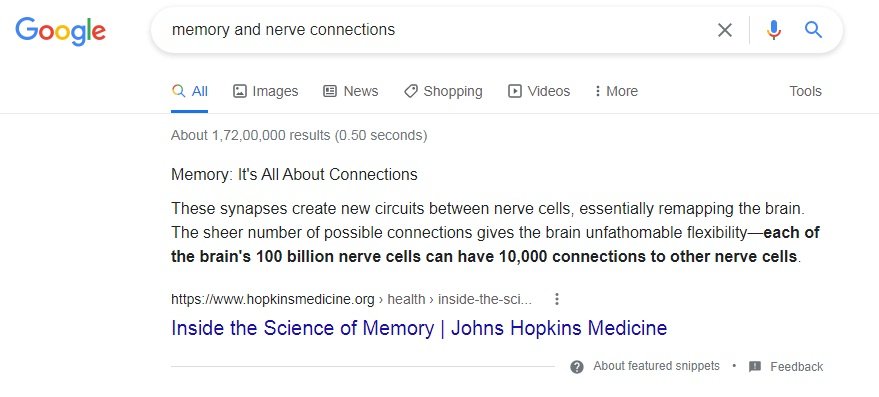Screen dimensions: 879x397
Task: Switch to Videos results tab
Action: 539,91
